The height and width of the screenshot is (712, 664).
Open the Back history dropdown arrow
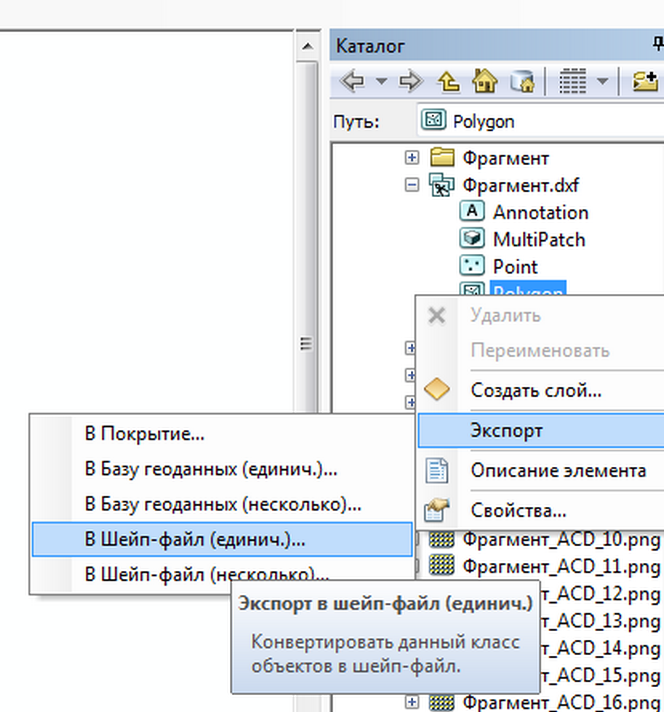click(382, 81)
